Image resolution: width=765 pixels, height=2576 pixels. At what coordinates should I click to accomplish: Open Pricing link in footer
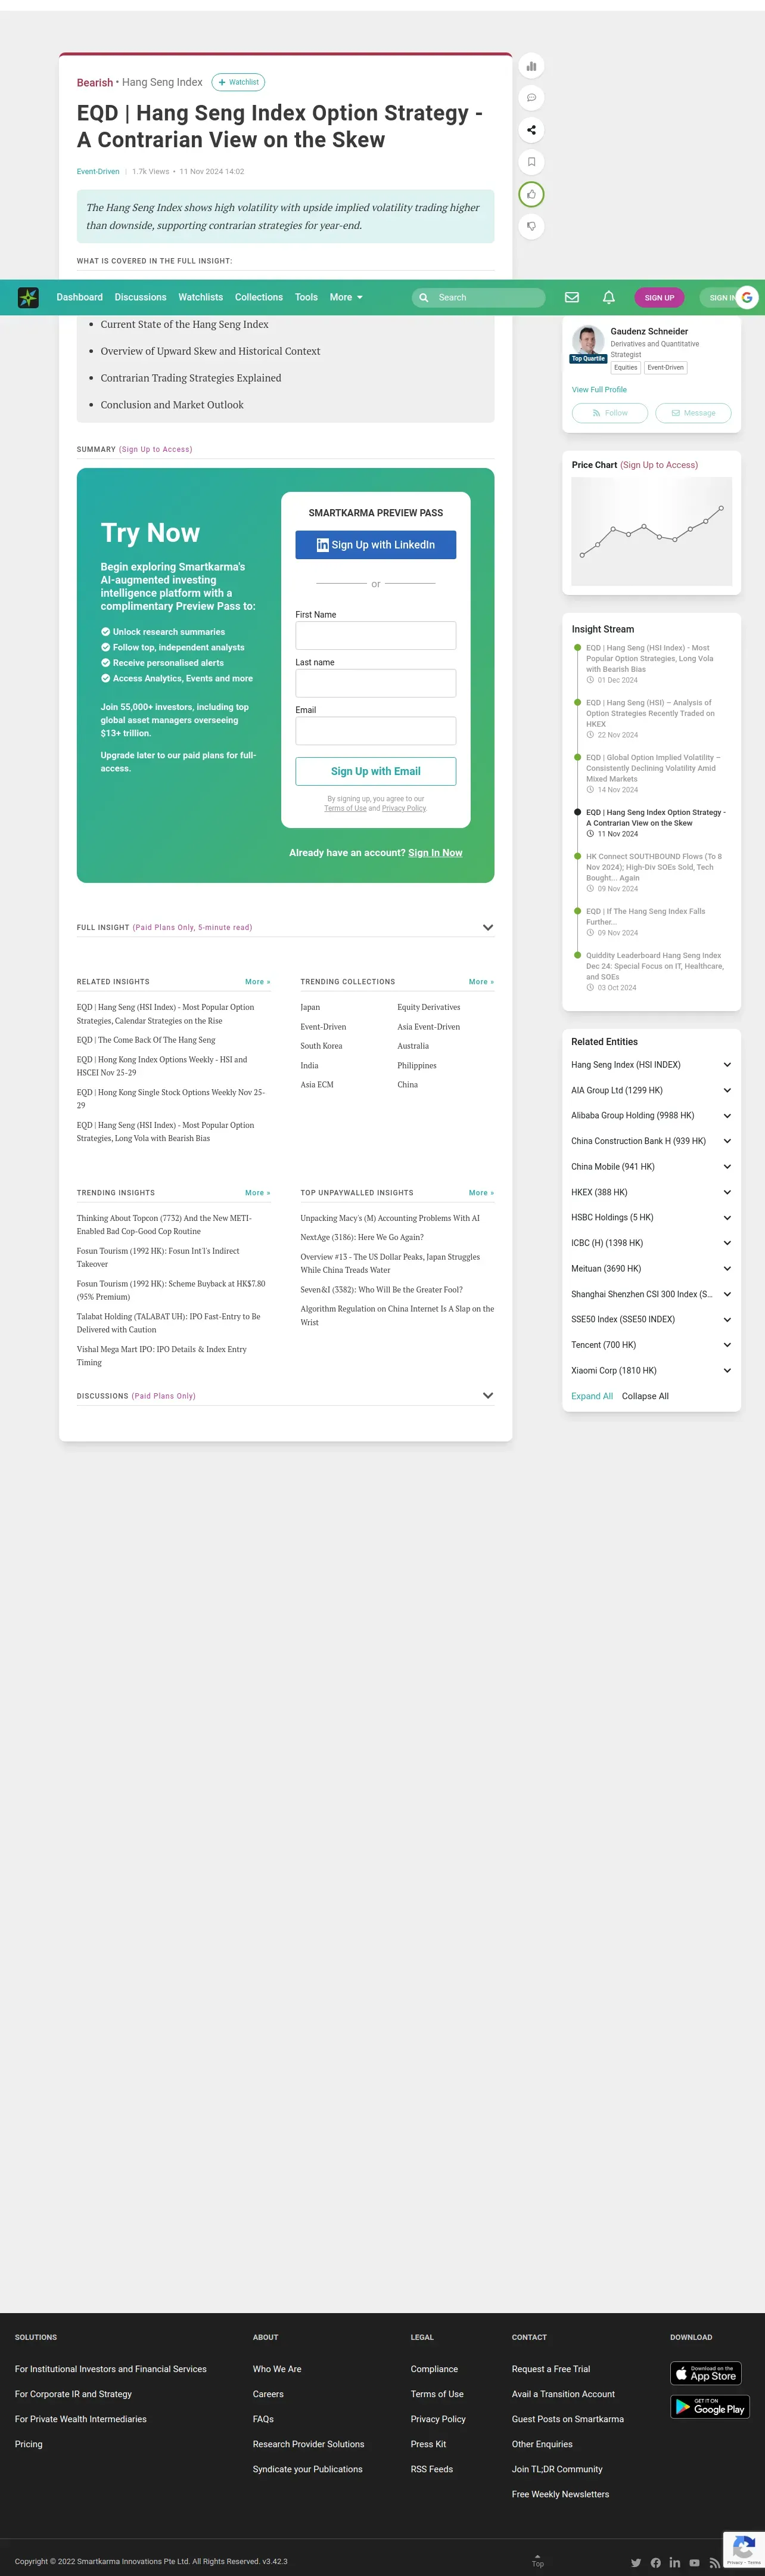[x=29, y=2444]
